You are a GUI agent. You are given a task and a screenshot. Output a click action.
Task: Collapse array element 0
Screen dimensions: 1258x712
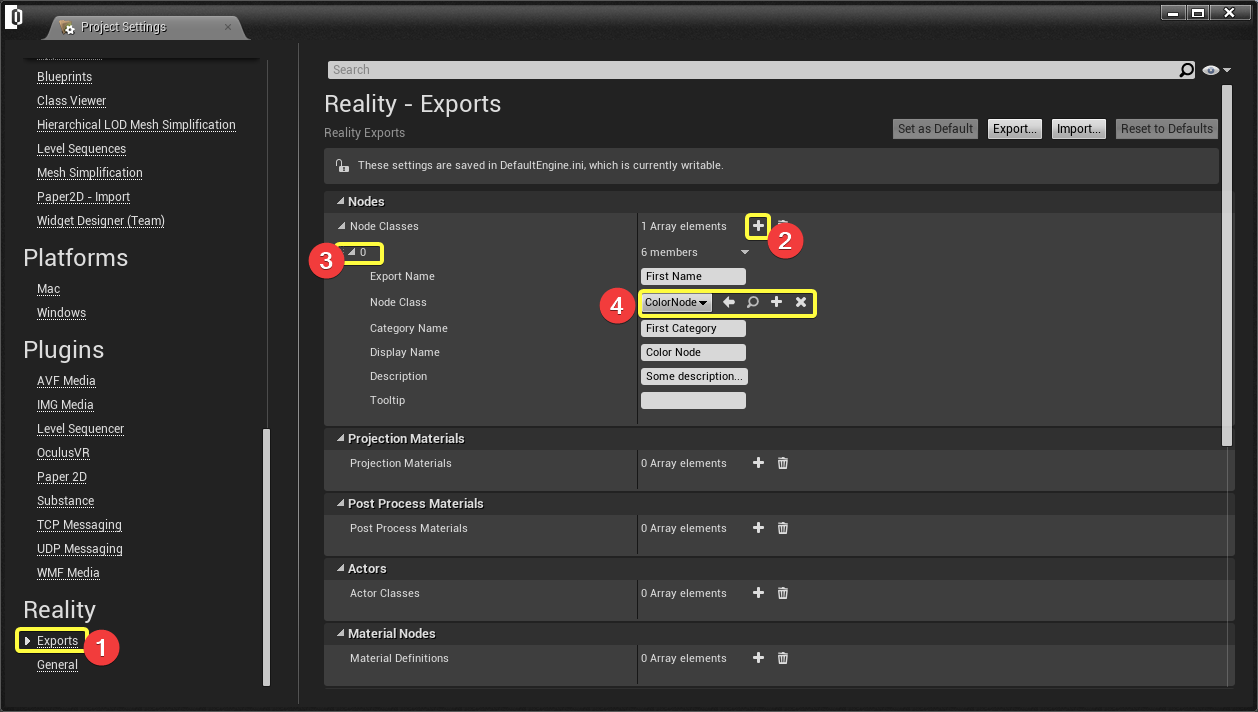[x=351, y=253]
